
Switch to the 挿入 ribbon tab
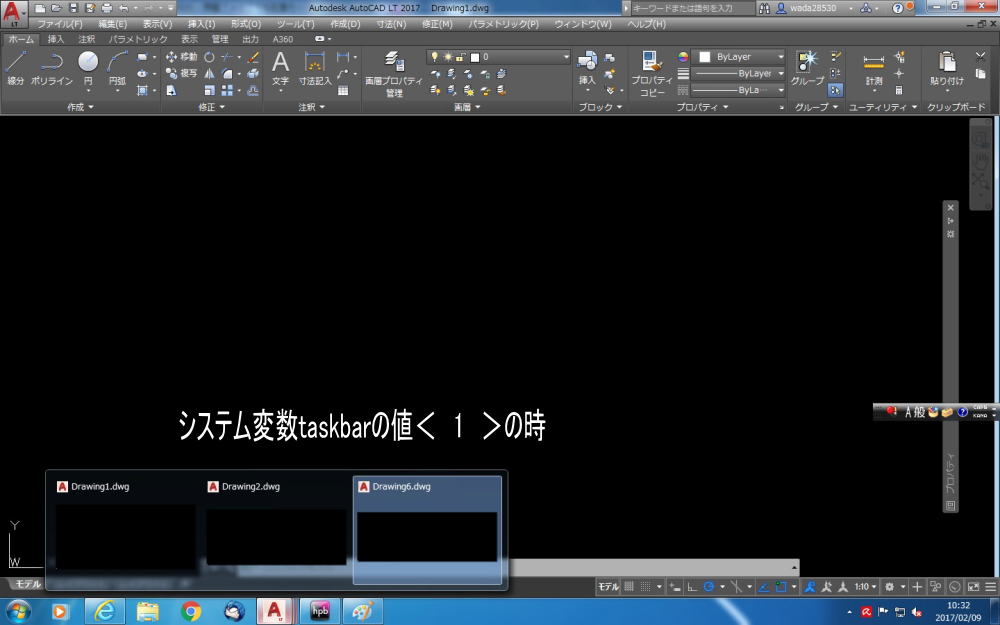click(56, 39)
